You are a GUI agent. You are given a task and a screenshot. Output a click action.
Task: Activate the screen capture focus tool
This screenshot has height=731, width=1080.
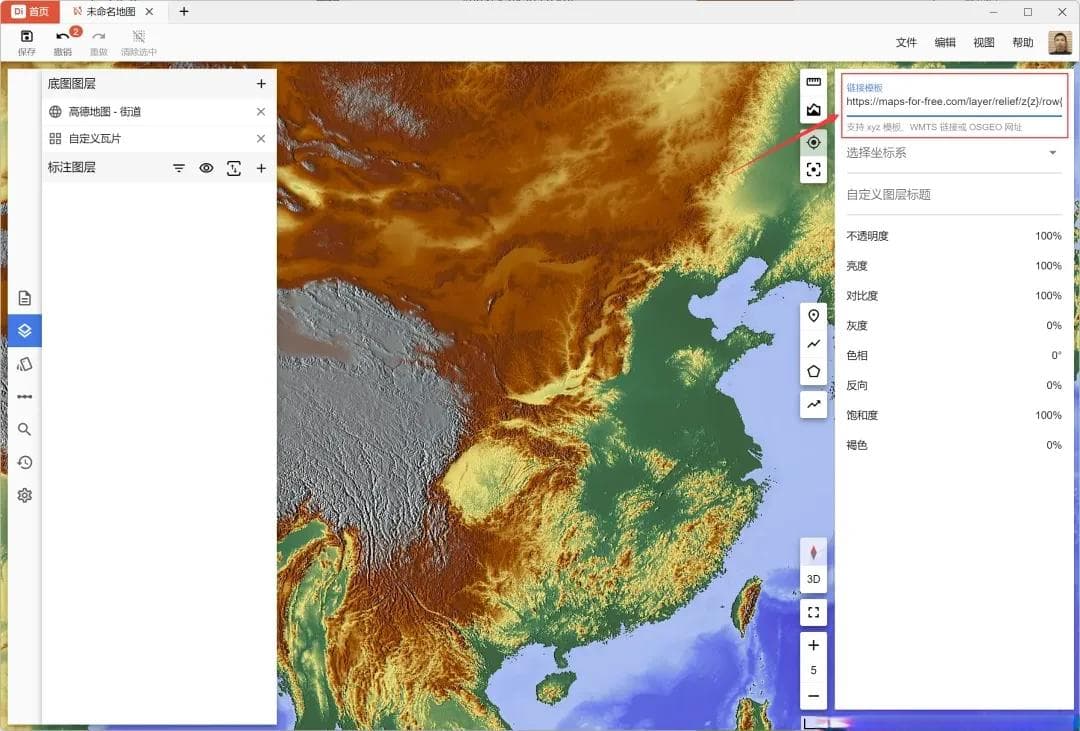pos(813,169)
